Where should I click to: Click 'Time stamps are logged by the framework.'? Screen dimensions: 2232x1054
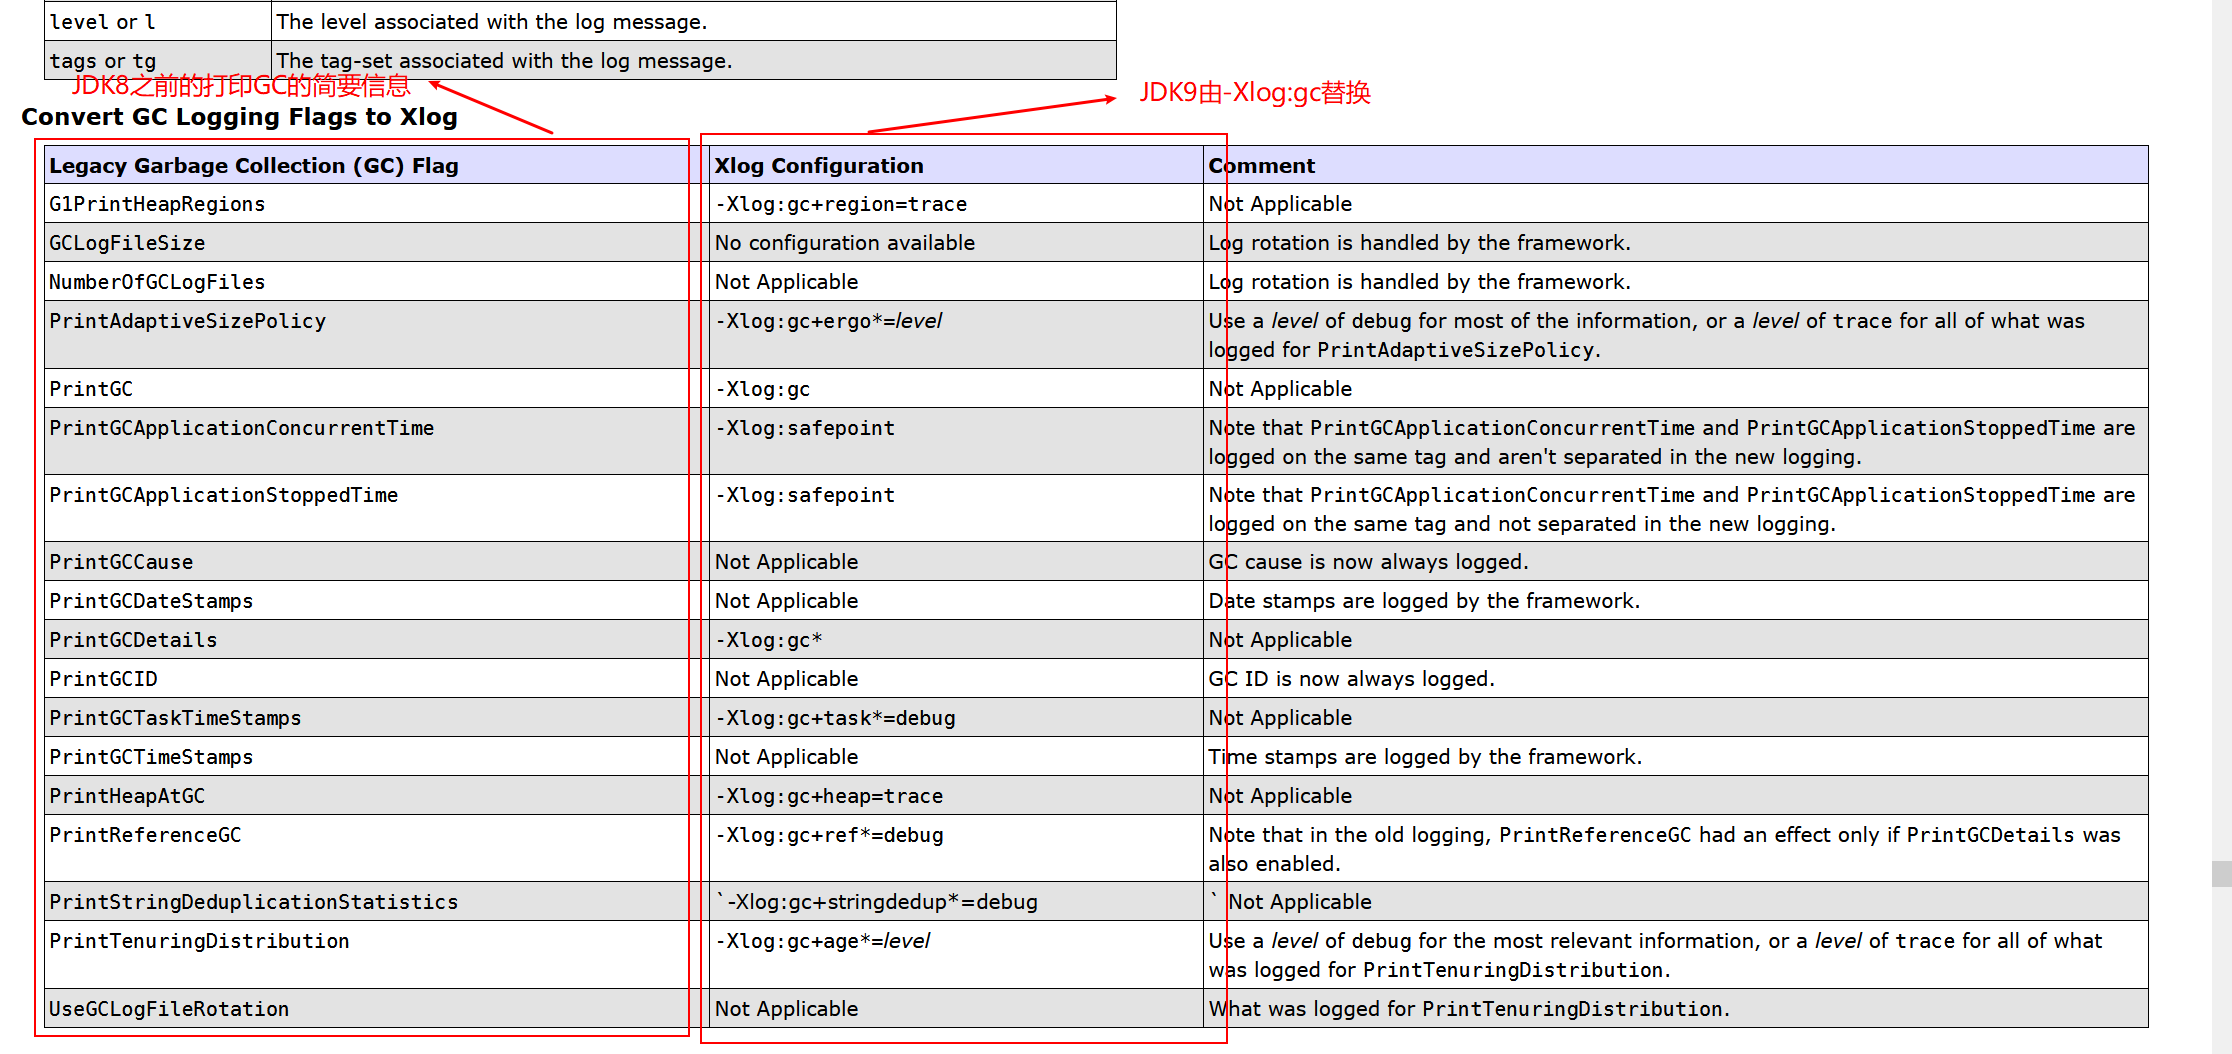pos(1425,757)
